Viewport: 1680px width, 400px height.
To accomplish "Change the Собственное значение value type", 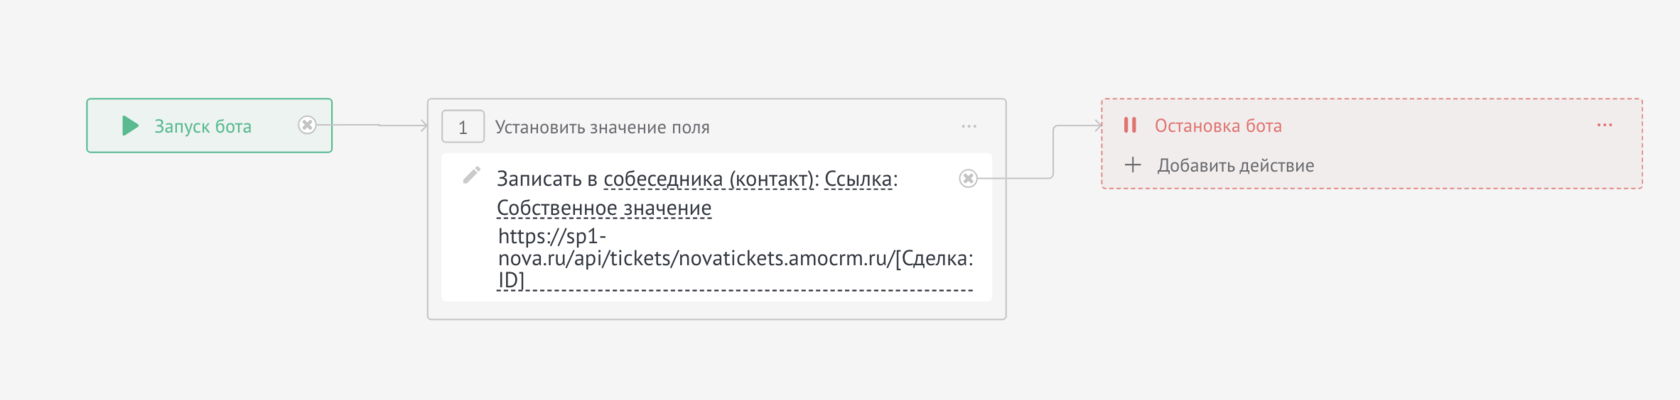I will coord(604,208).
